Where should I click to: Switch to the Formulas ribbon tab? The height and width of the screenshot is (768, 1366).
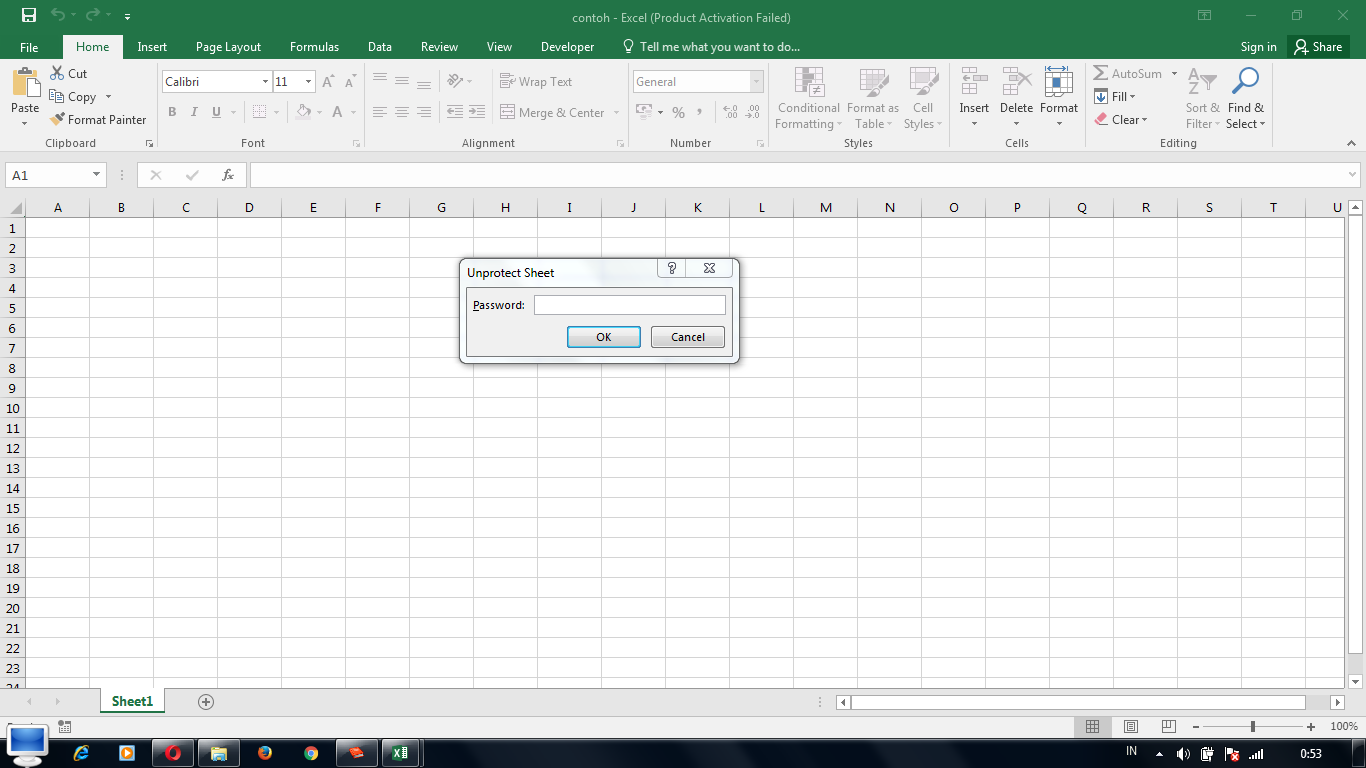(314, 46)
